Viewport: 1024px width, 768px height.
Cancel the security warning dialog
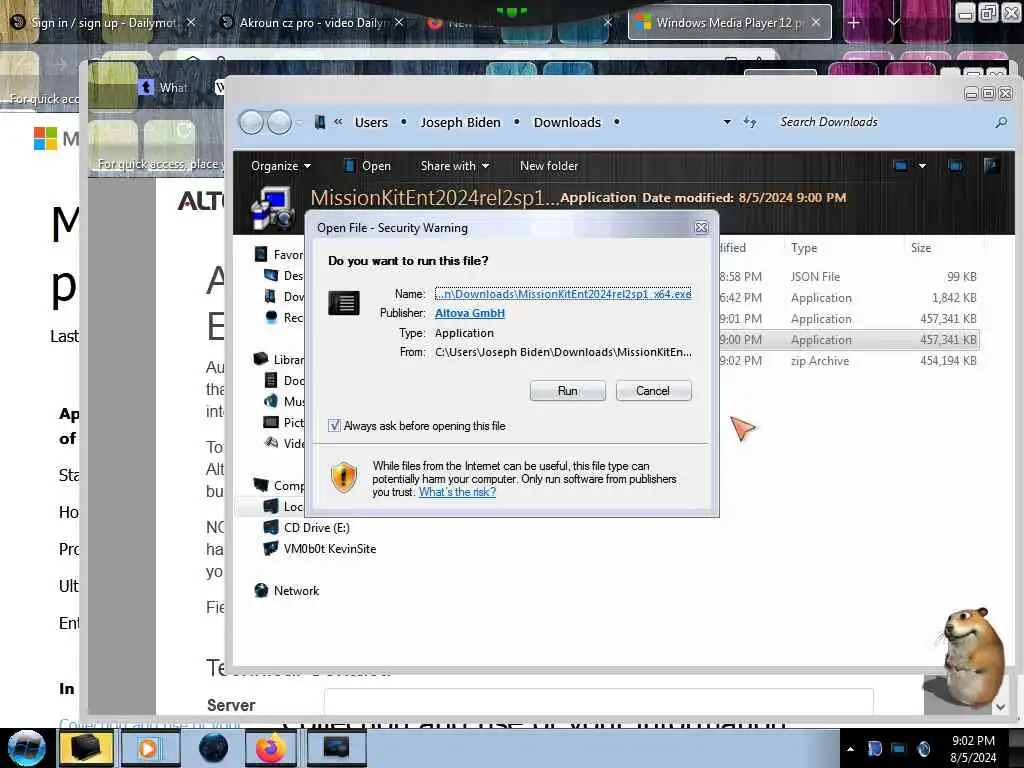(653, 391)
